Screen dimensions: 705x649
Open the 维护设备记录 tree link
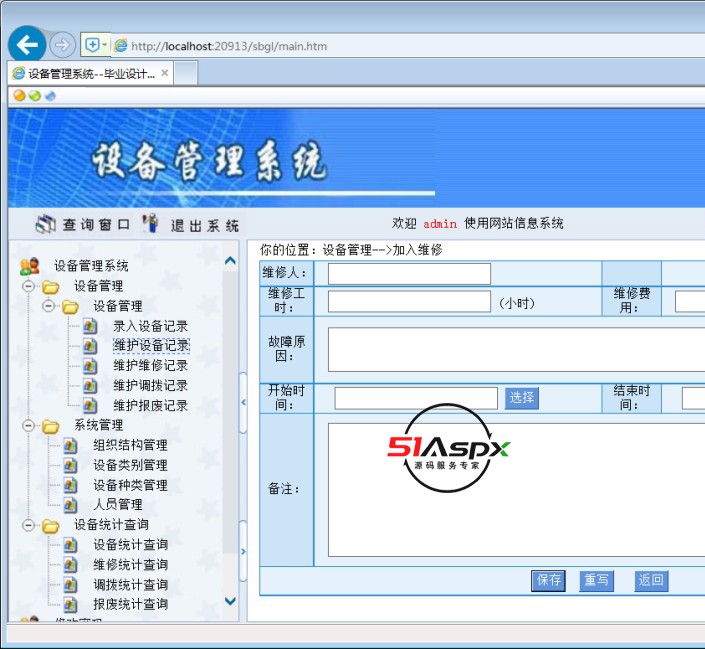click(x=151, y=345)
